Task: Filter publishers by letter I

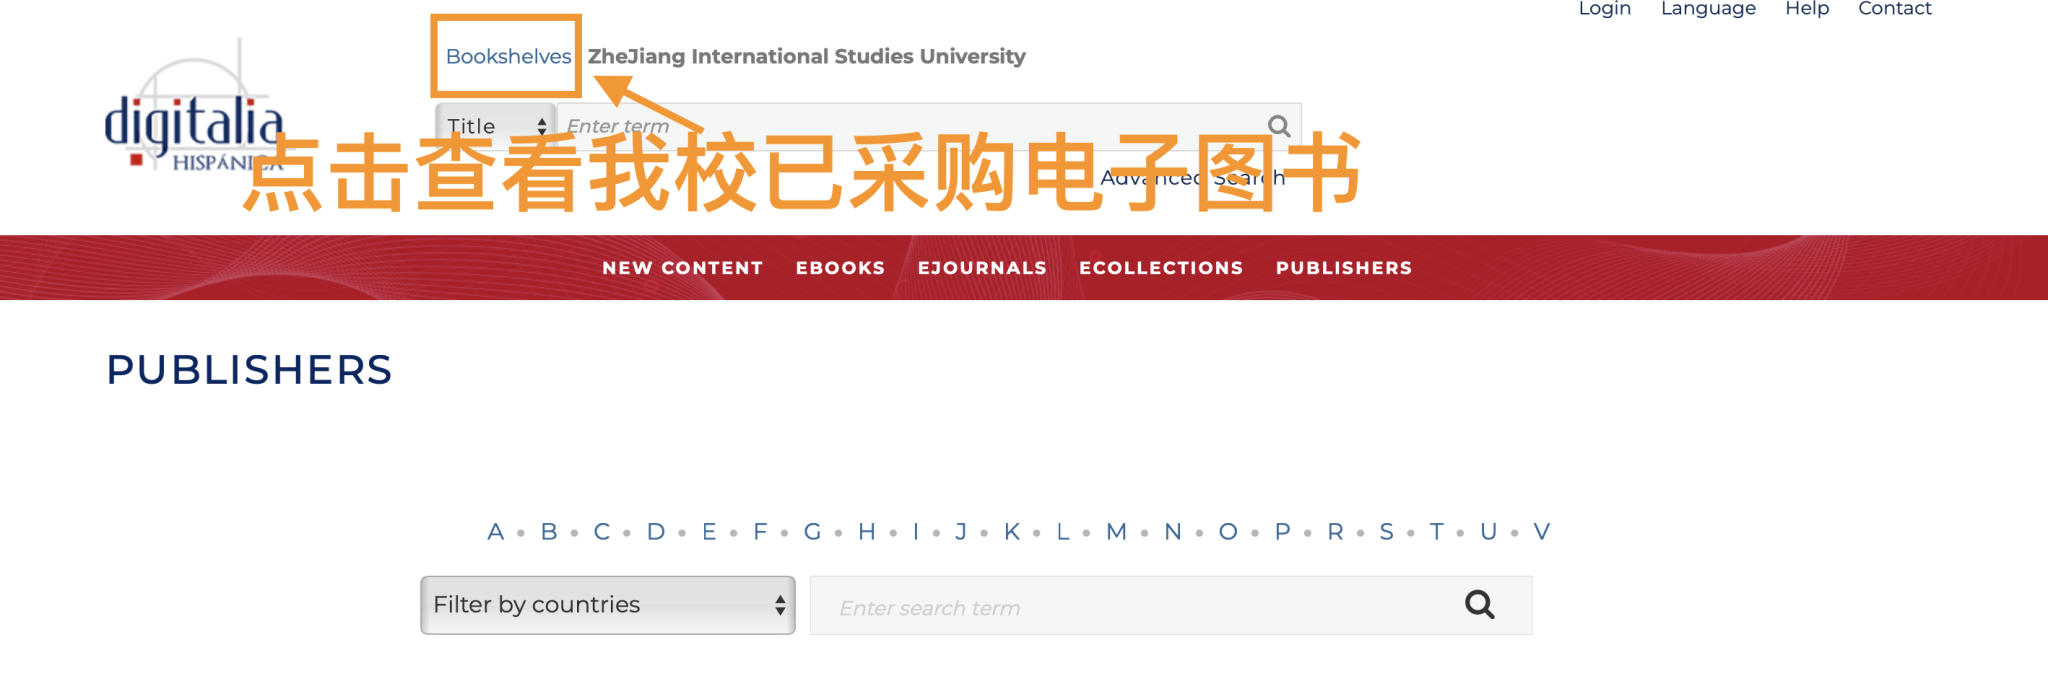Action: pyautogui.click(x=915, y=532)
